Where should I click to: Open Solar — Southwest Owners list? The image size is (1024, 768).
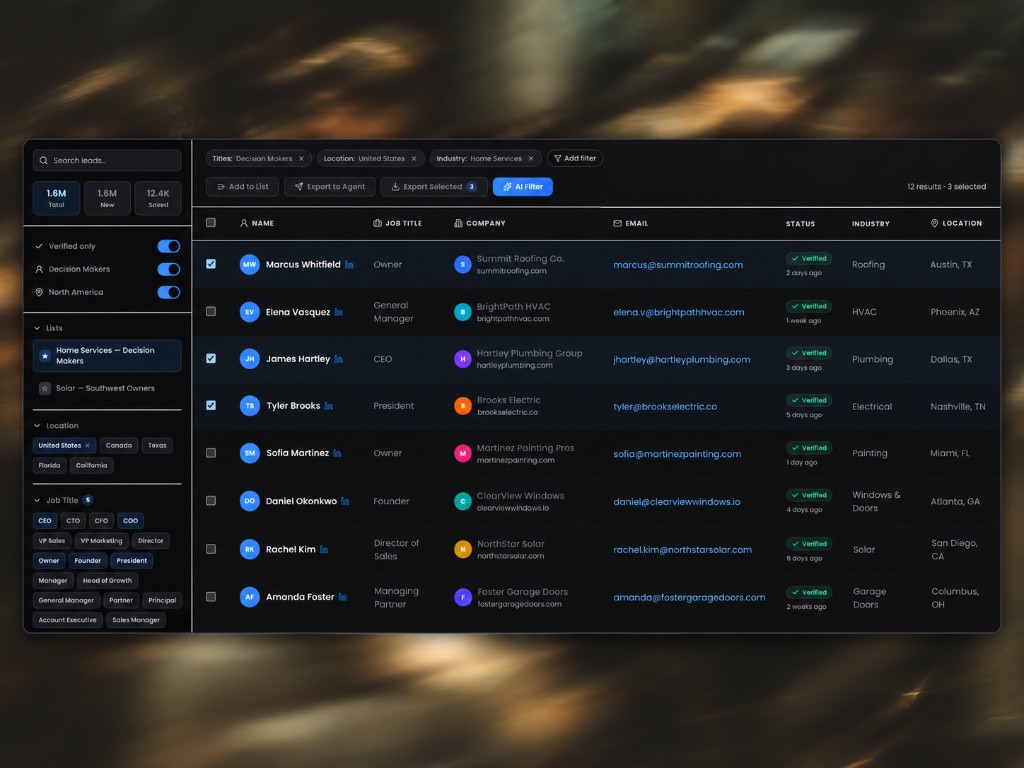pyautogui.click(x=107, y=388)
